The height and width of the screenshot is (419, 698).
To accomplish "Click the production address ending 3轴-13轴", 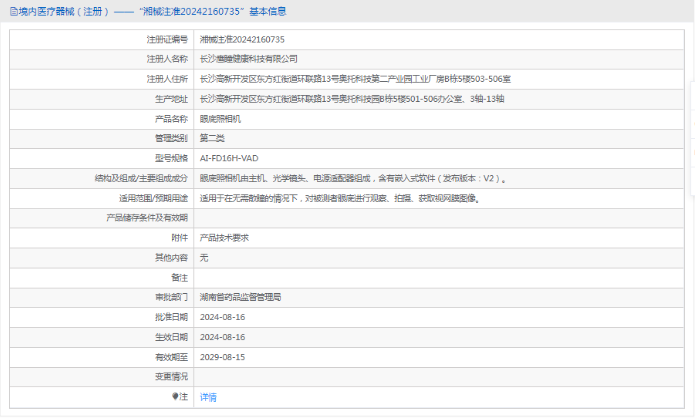I will 352,99.
